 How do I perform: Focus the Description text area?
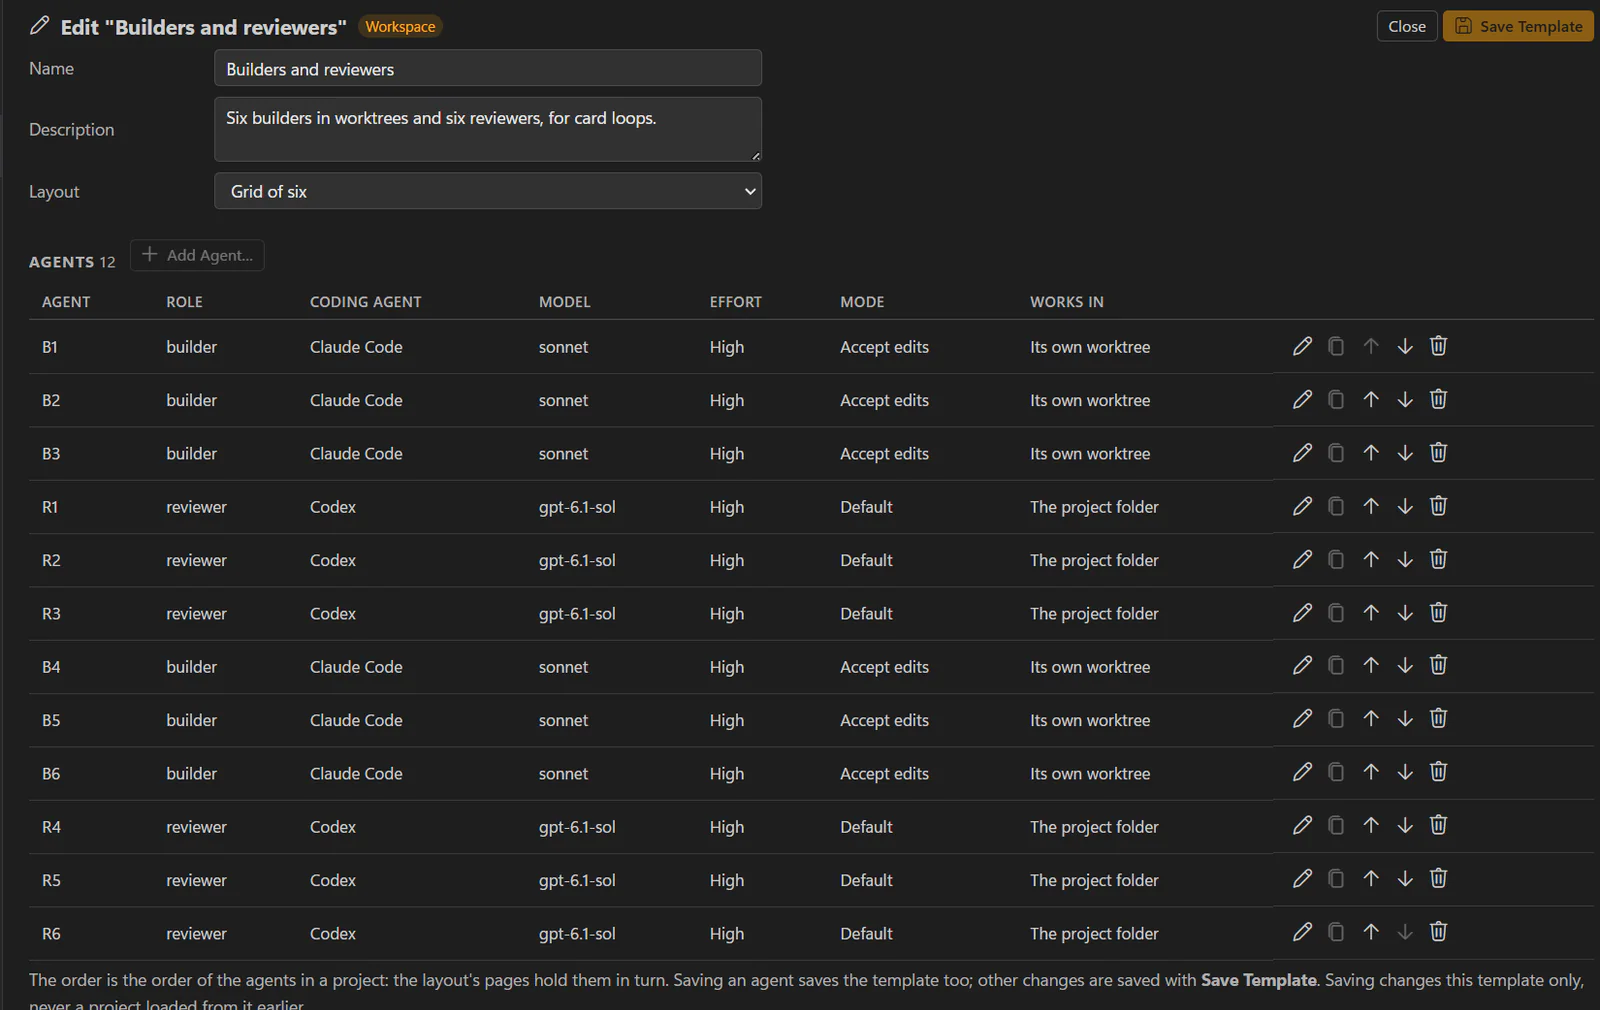click(x=488, y=129)
